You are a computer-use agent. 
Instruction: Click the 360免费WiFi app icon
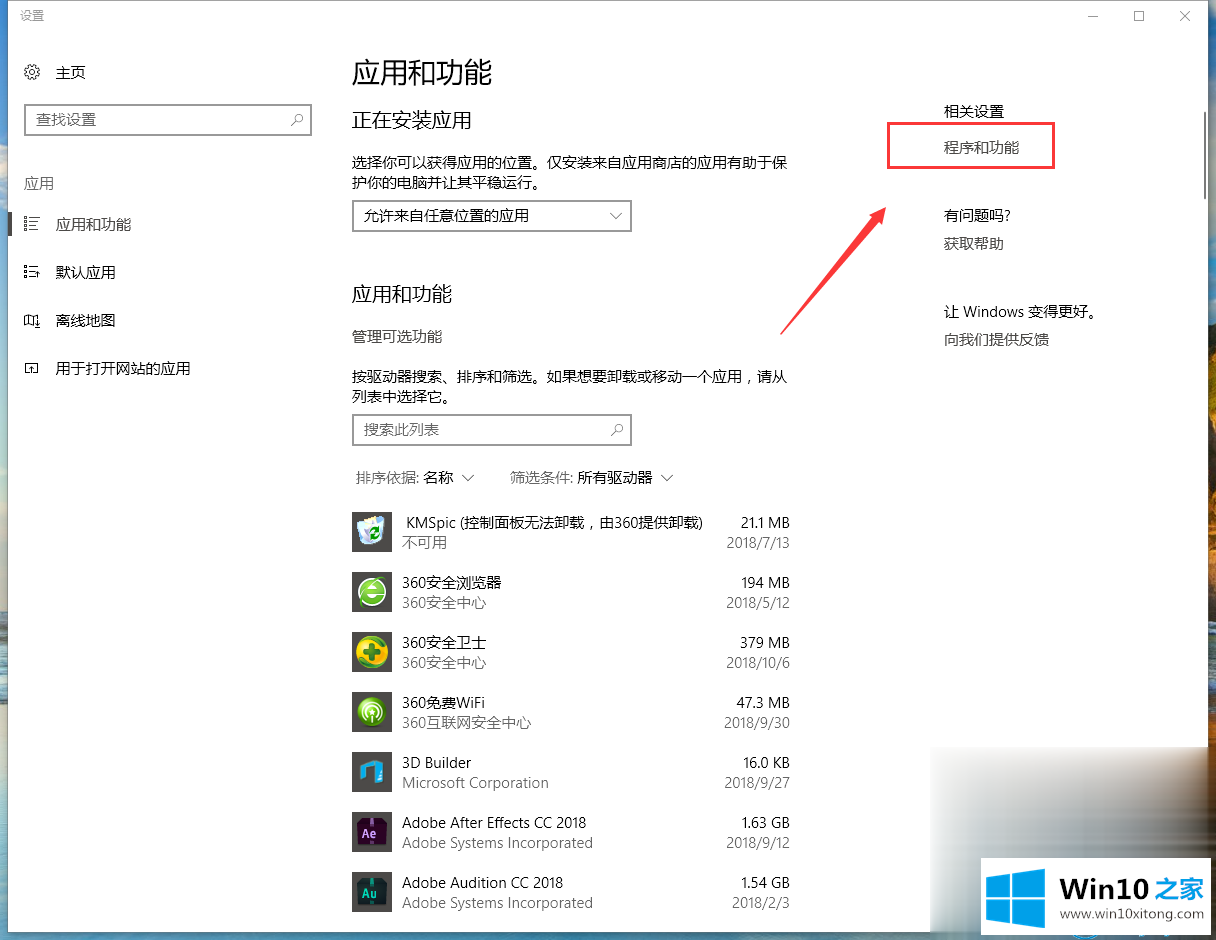point(372,712)
